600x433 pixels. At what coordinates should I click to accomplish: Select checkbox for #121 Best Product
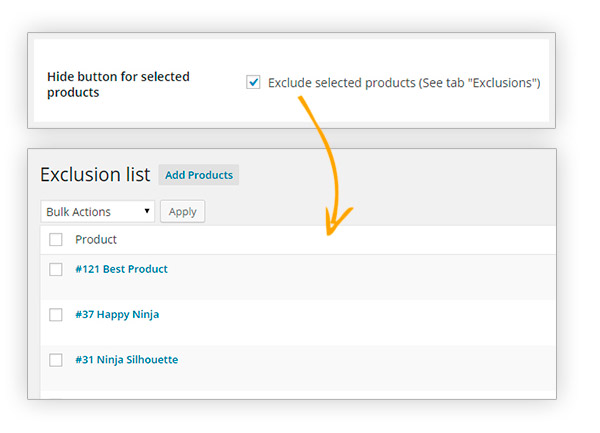click(56, 269)
